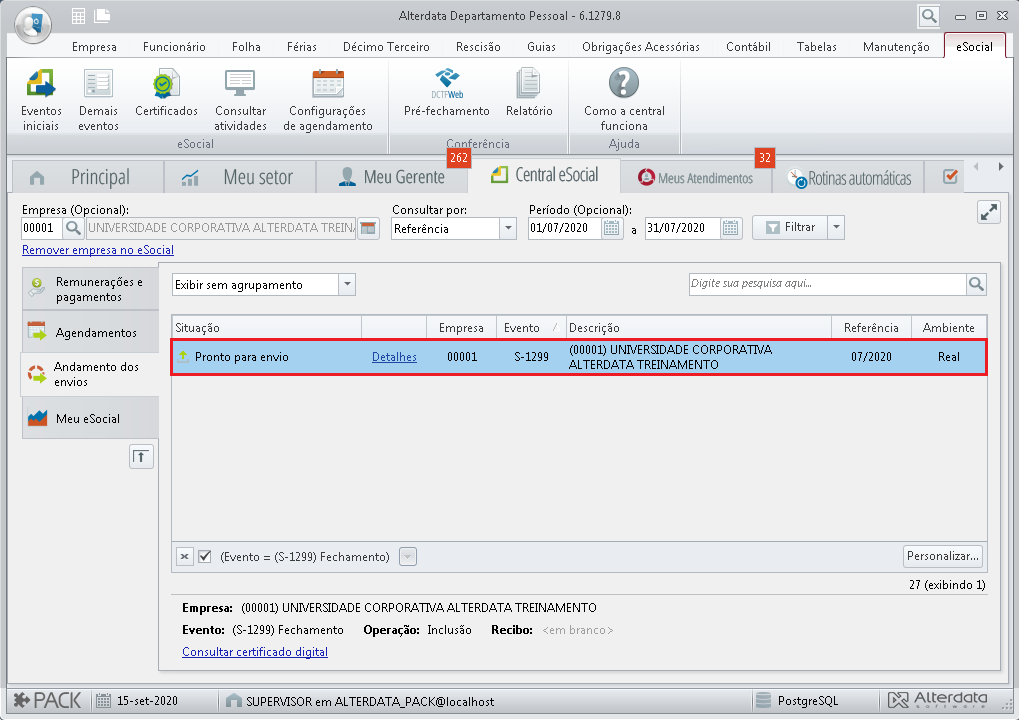
Task: Click the Digite sua pesquisa aqui field
Action: click(827, 284)
